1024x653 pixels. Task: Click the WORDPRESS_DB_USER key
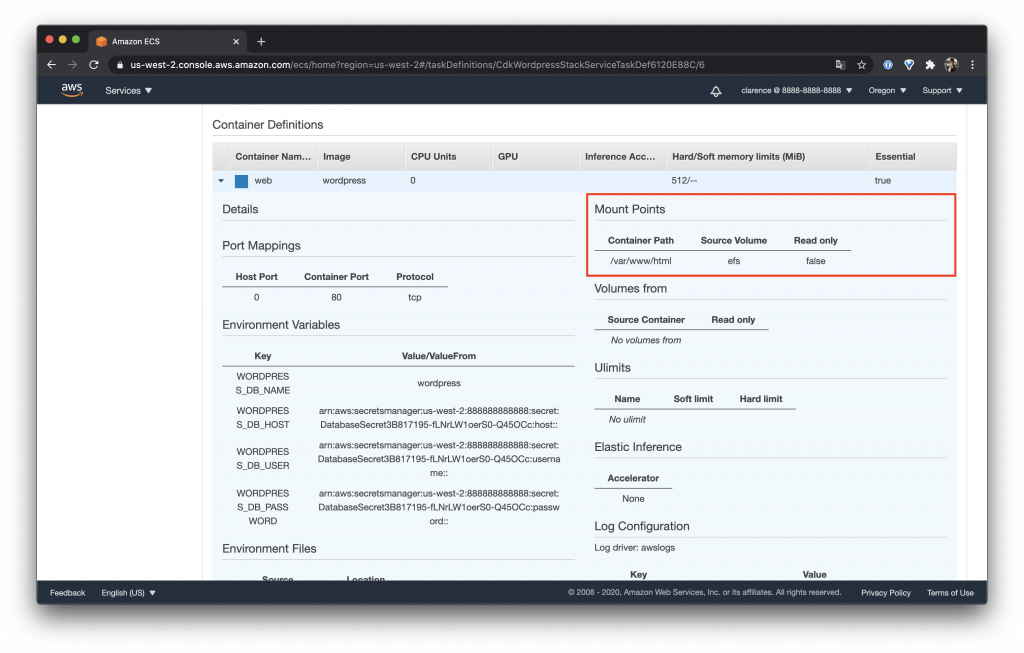[x=263, y=458]
